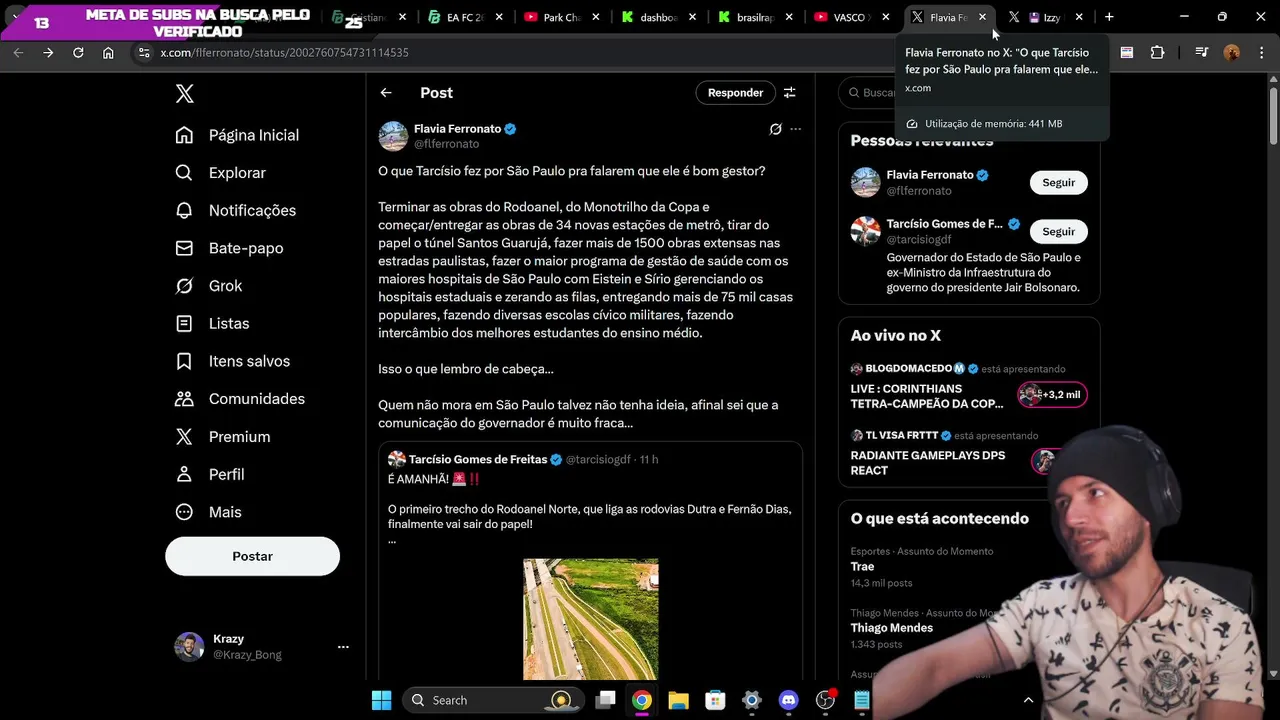1280x720 pixels.
Task: Switch to the EA FC tab
Action: pyautogui.click(x=465, y=17)
